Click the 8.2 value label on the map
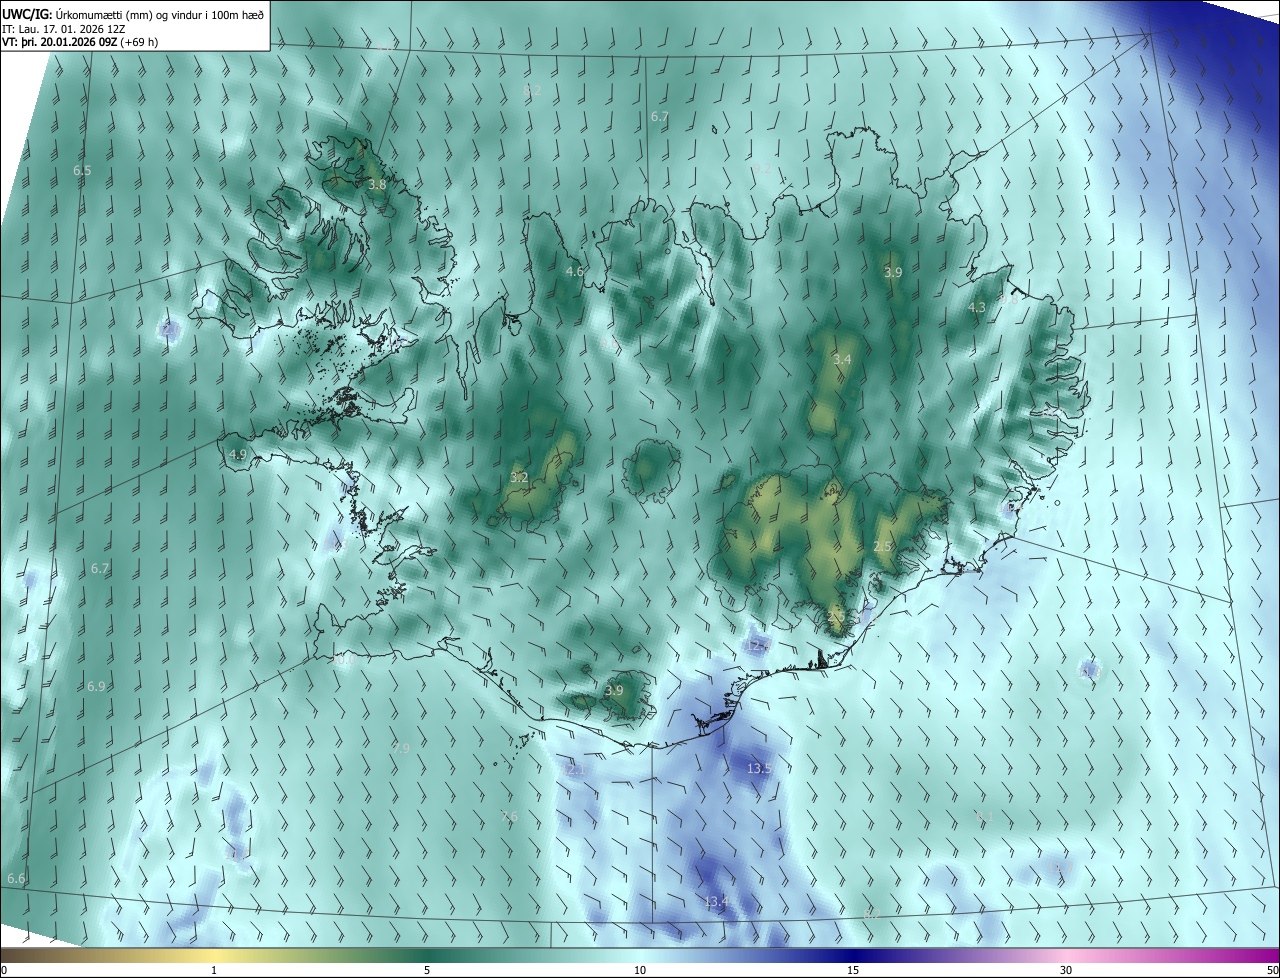 [532, 90]
